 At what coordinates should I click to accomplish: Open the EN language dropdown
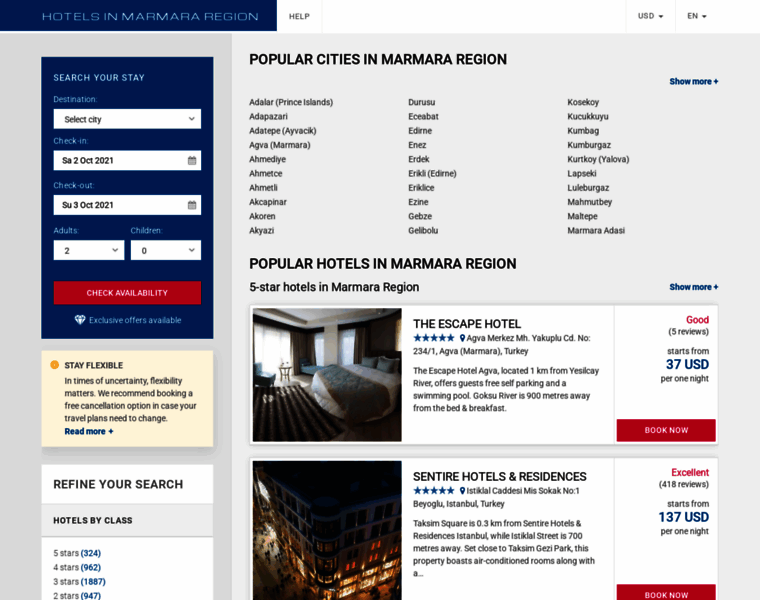(x=697, y=16)
